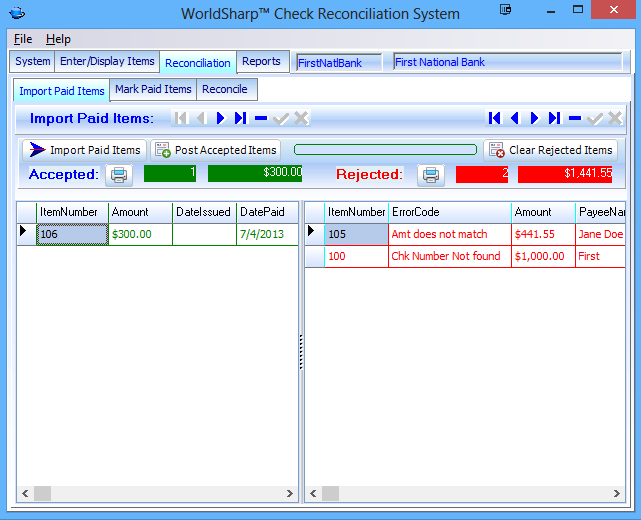Go to first record in right navigator
Screen dimensions: 641x520
click(494, 118)
